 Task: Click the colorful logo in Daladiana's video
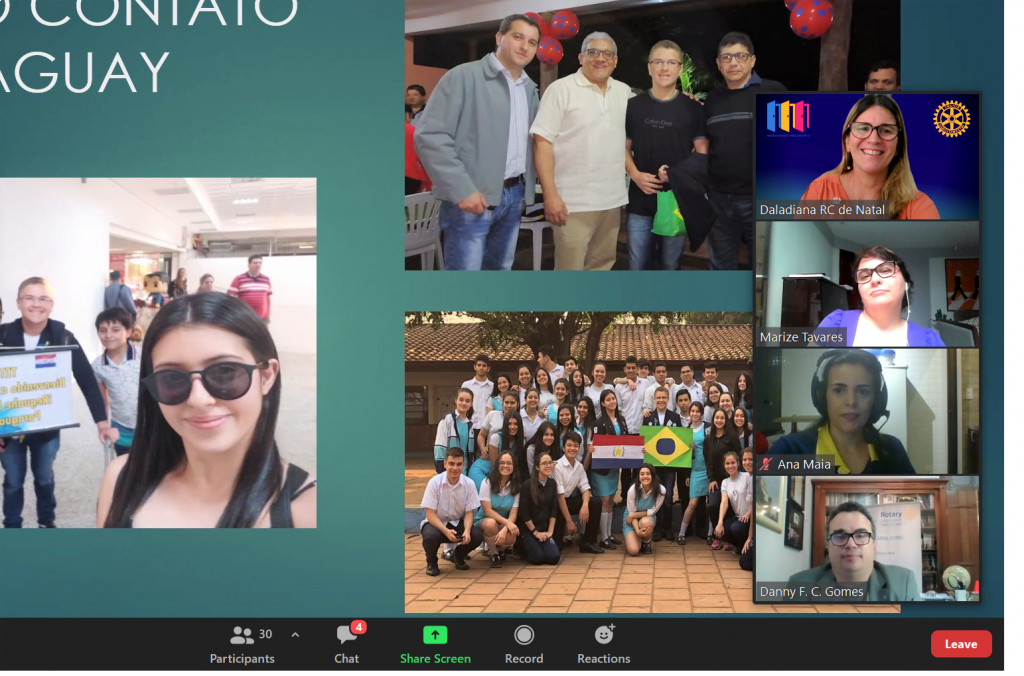click(788, 118)
